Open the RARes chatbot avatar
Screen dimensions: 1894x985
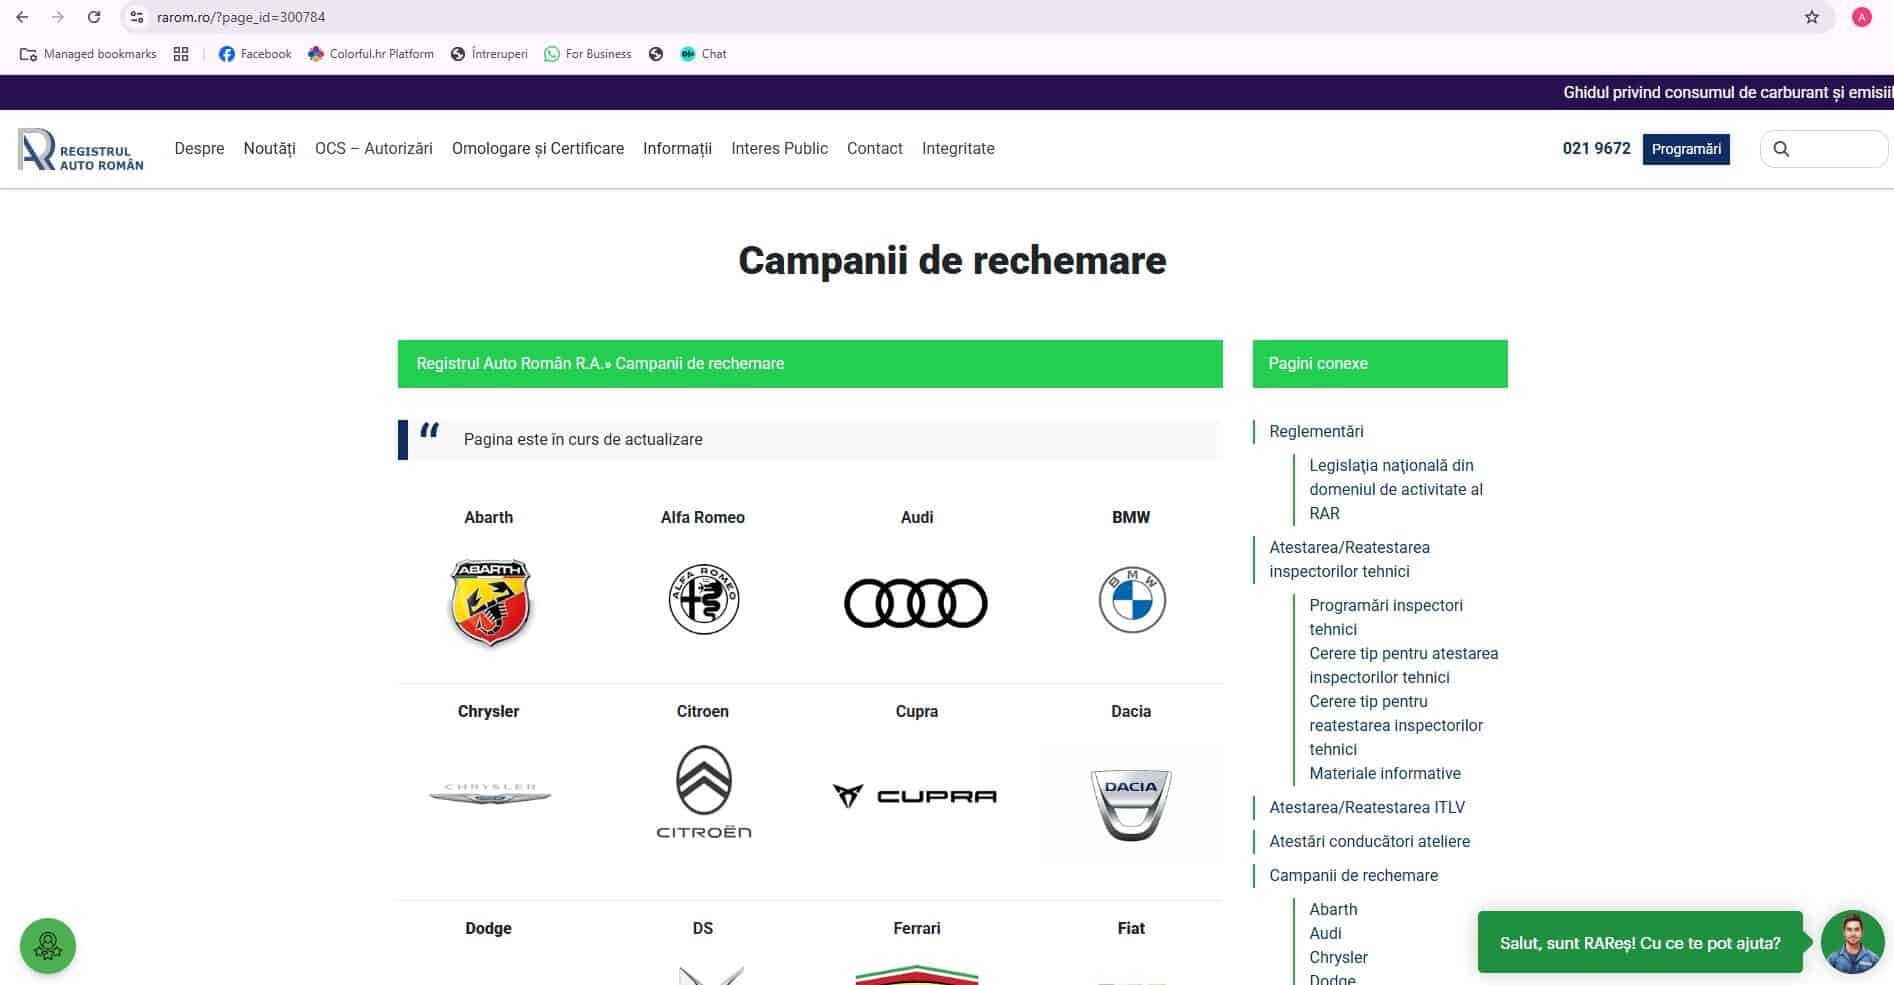[x=1853, y=942]
